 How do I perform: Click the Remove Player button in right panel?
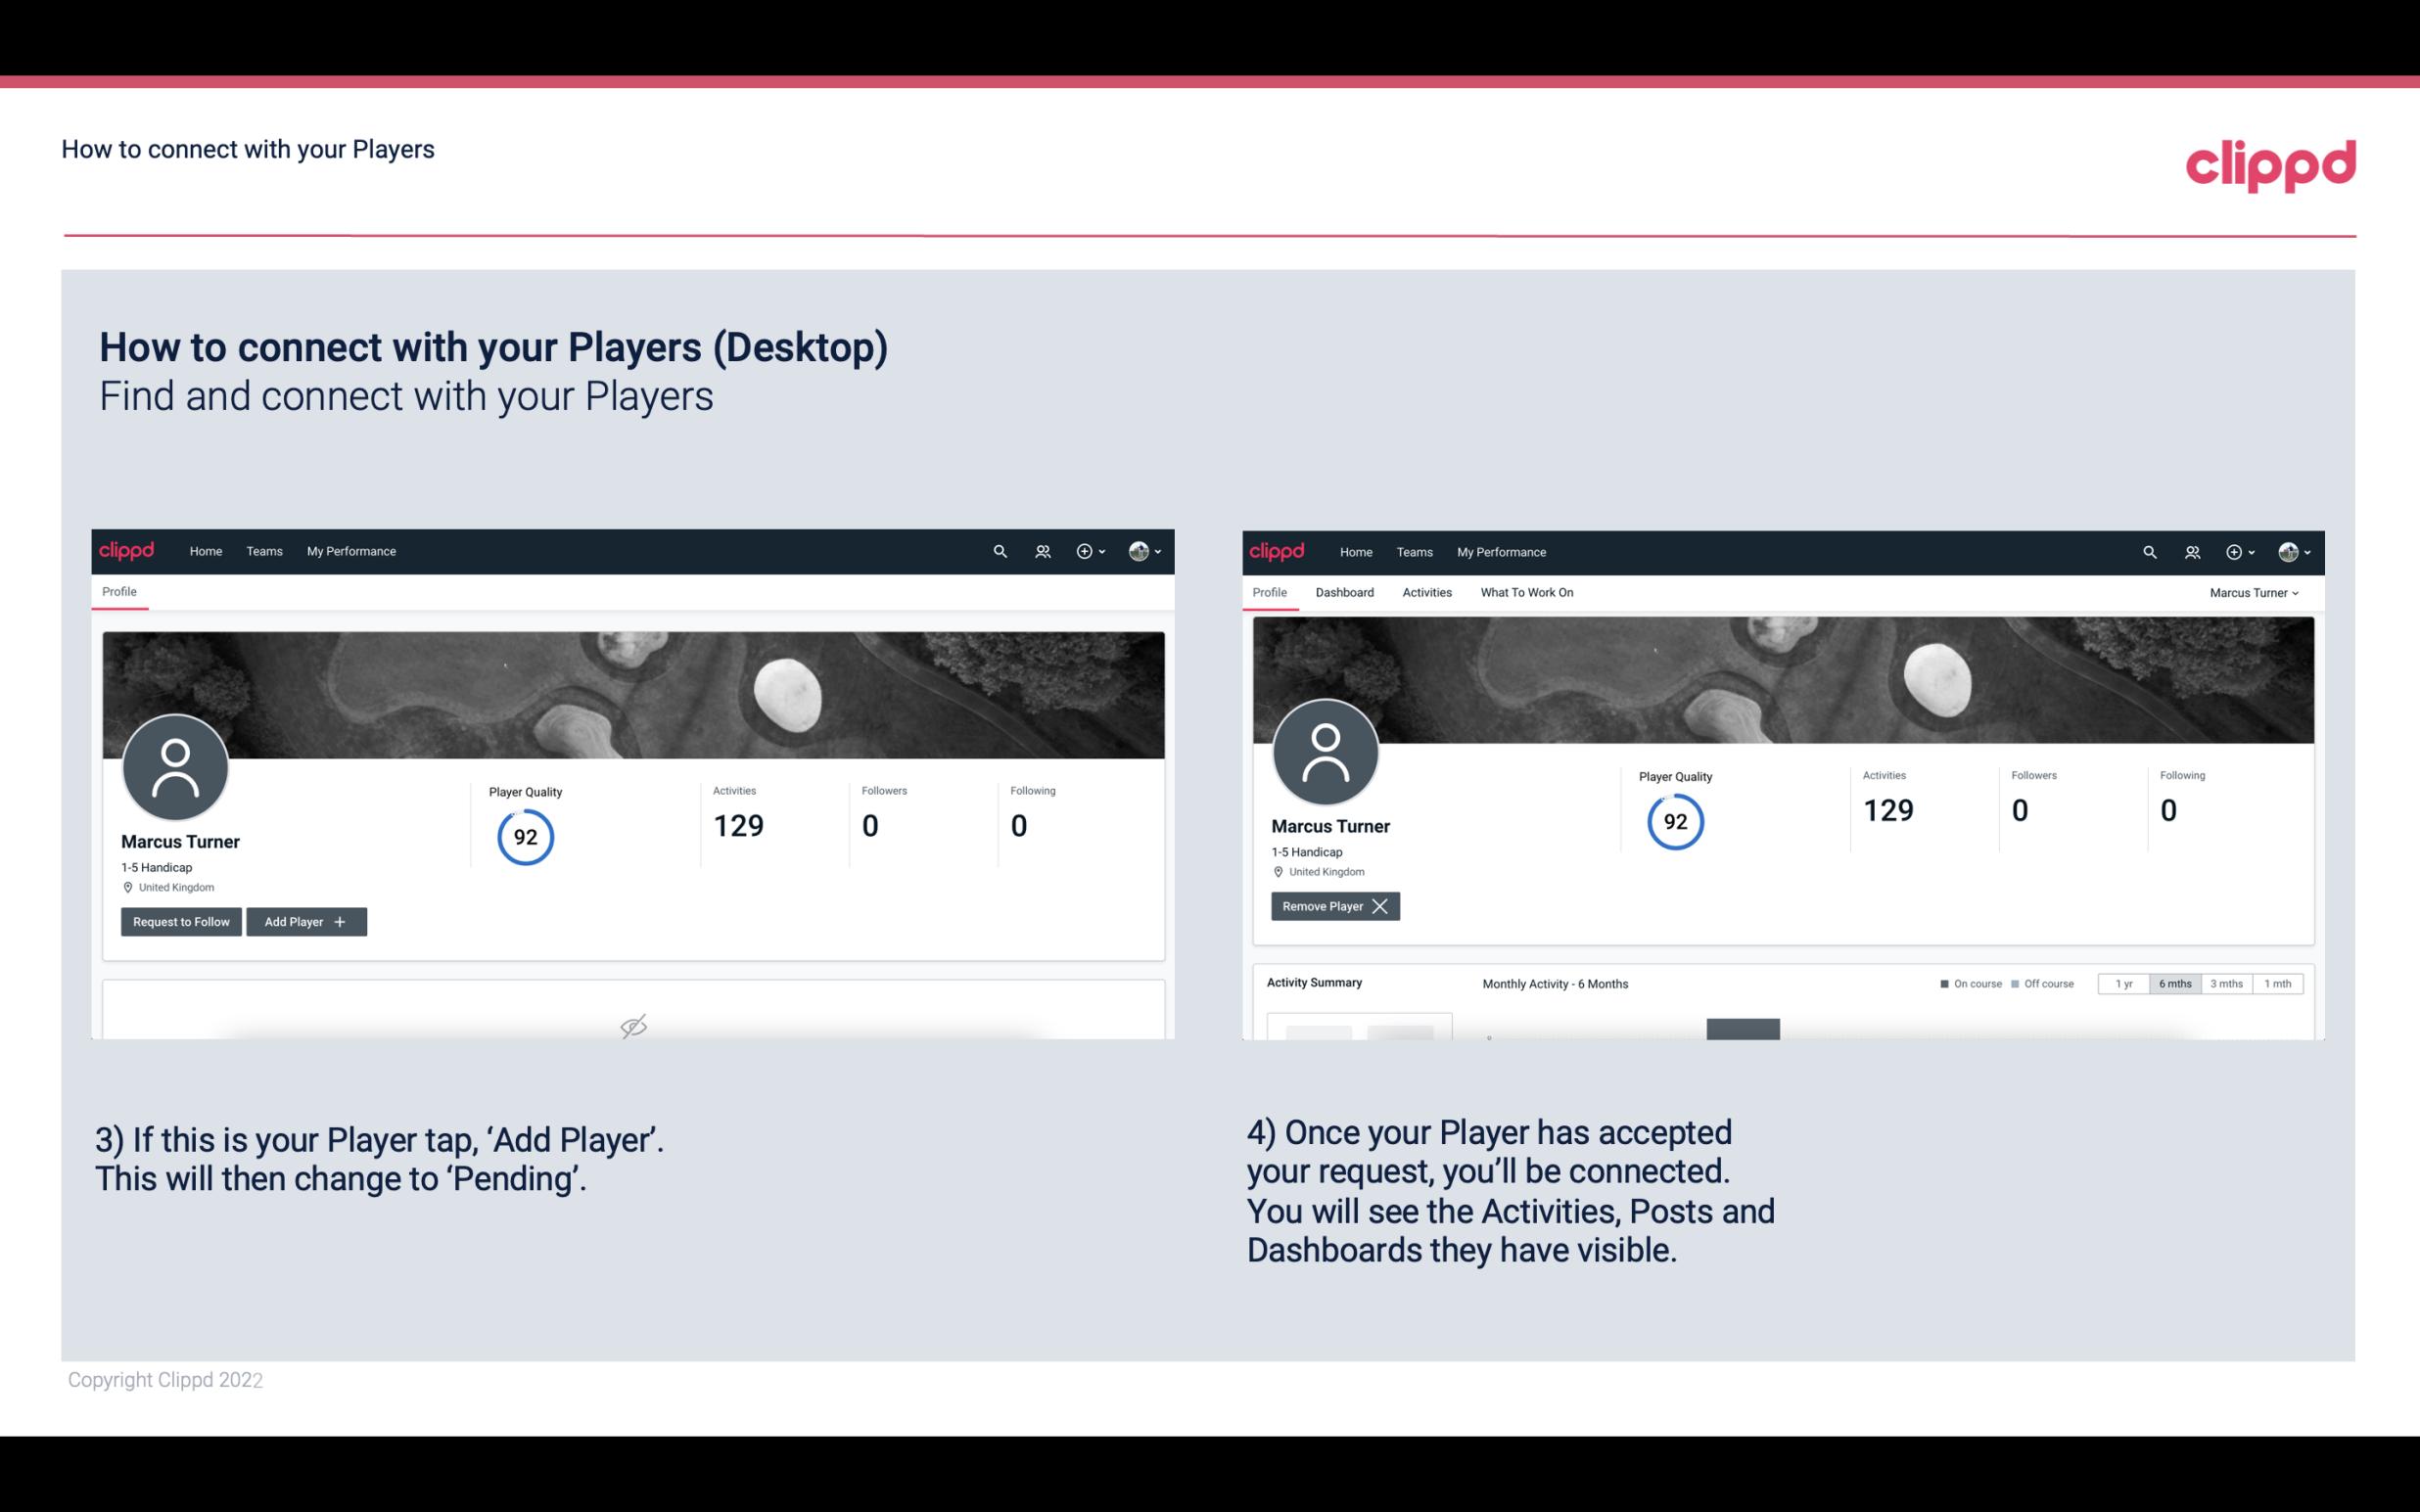click(1332, 904)
